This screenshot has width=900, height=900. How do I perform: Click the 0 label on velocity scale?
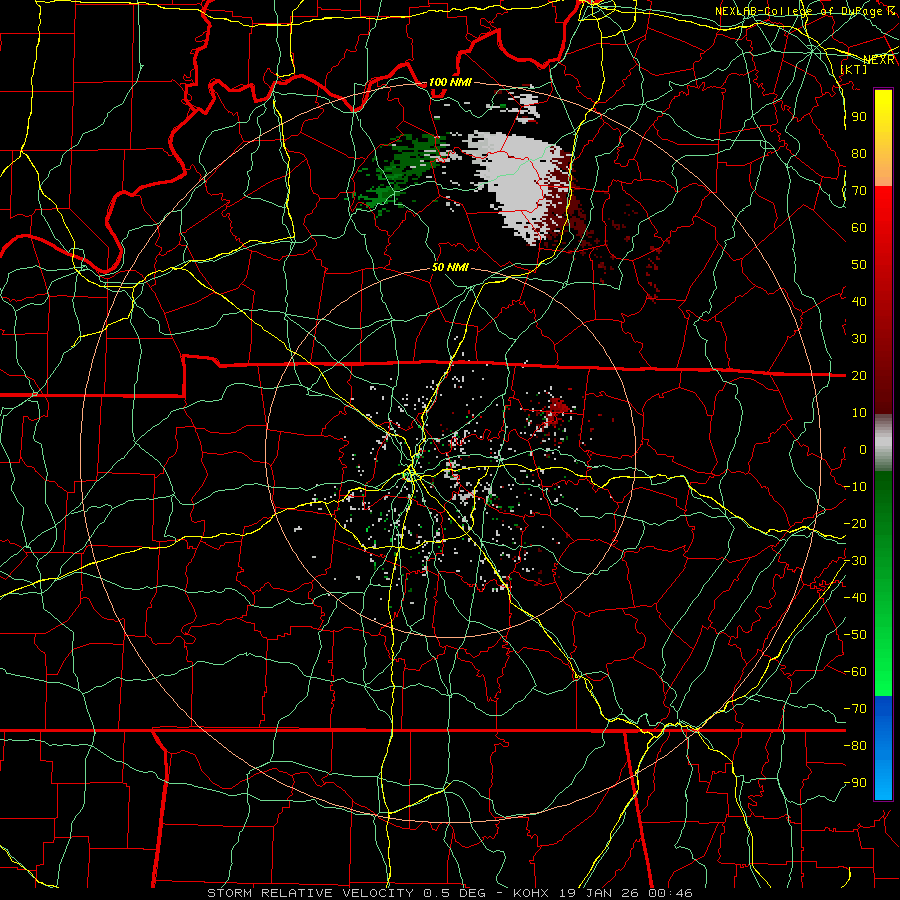pos(863,450)
